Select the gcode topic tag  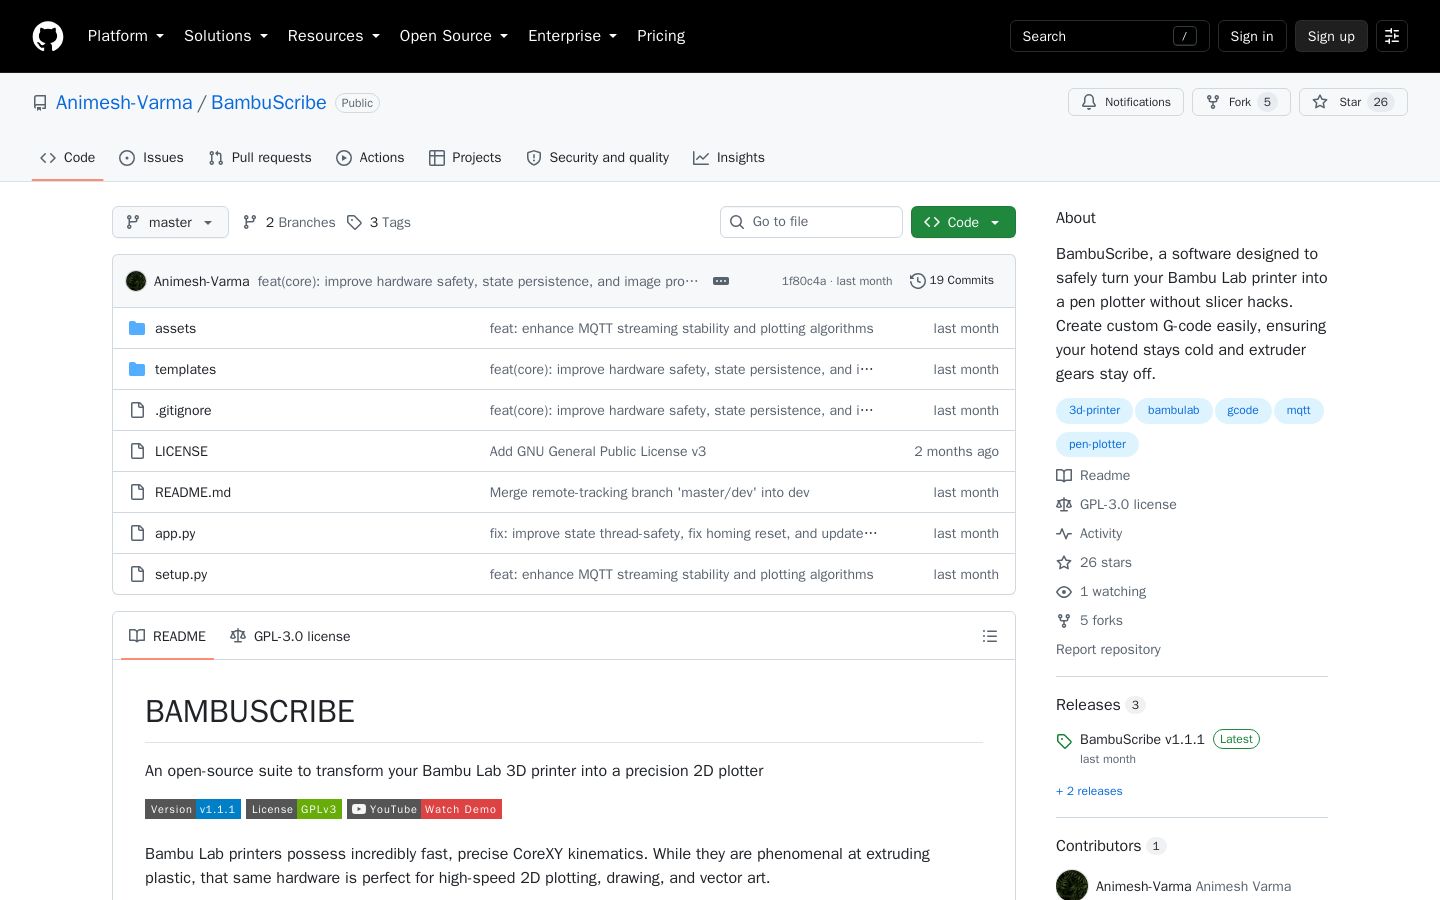(x=1243, y=410)
